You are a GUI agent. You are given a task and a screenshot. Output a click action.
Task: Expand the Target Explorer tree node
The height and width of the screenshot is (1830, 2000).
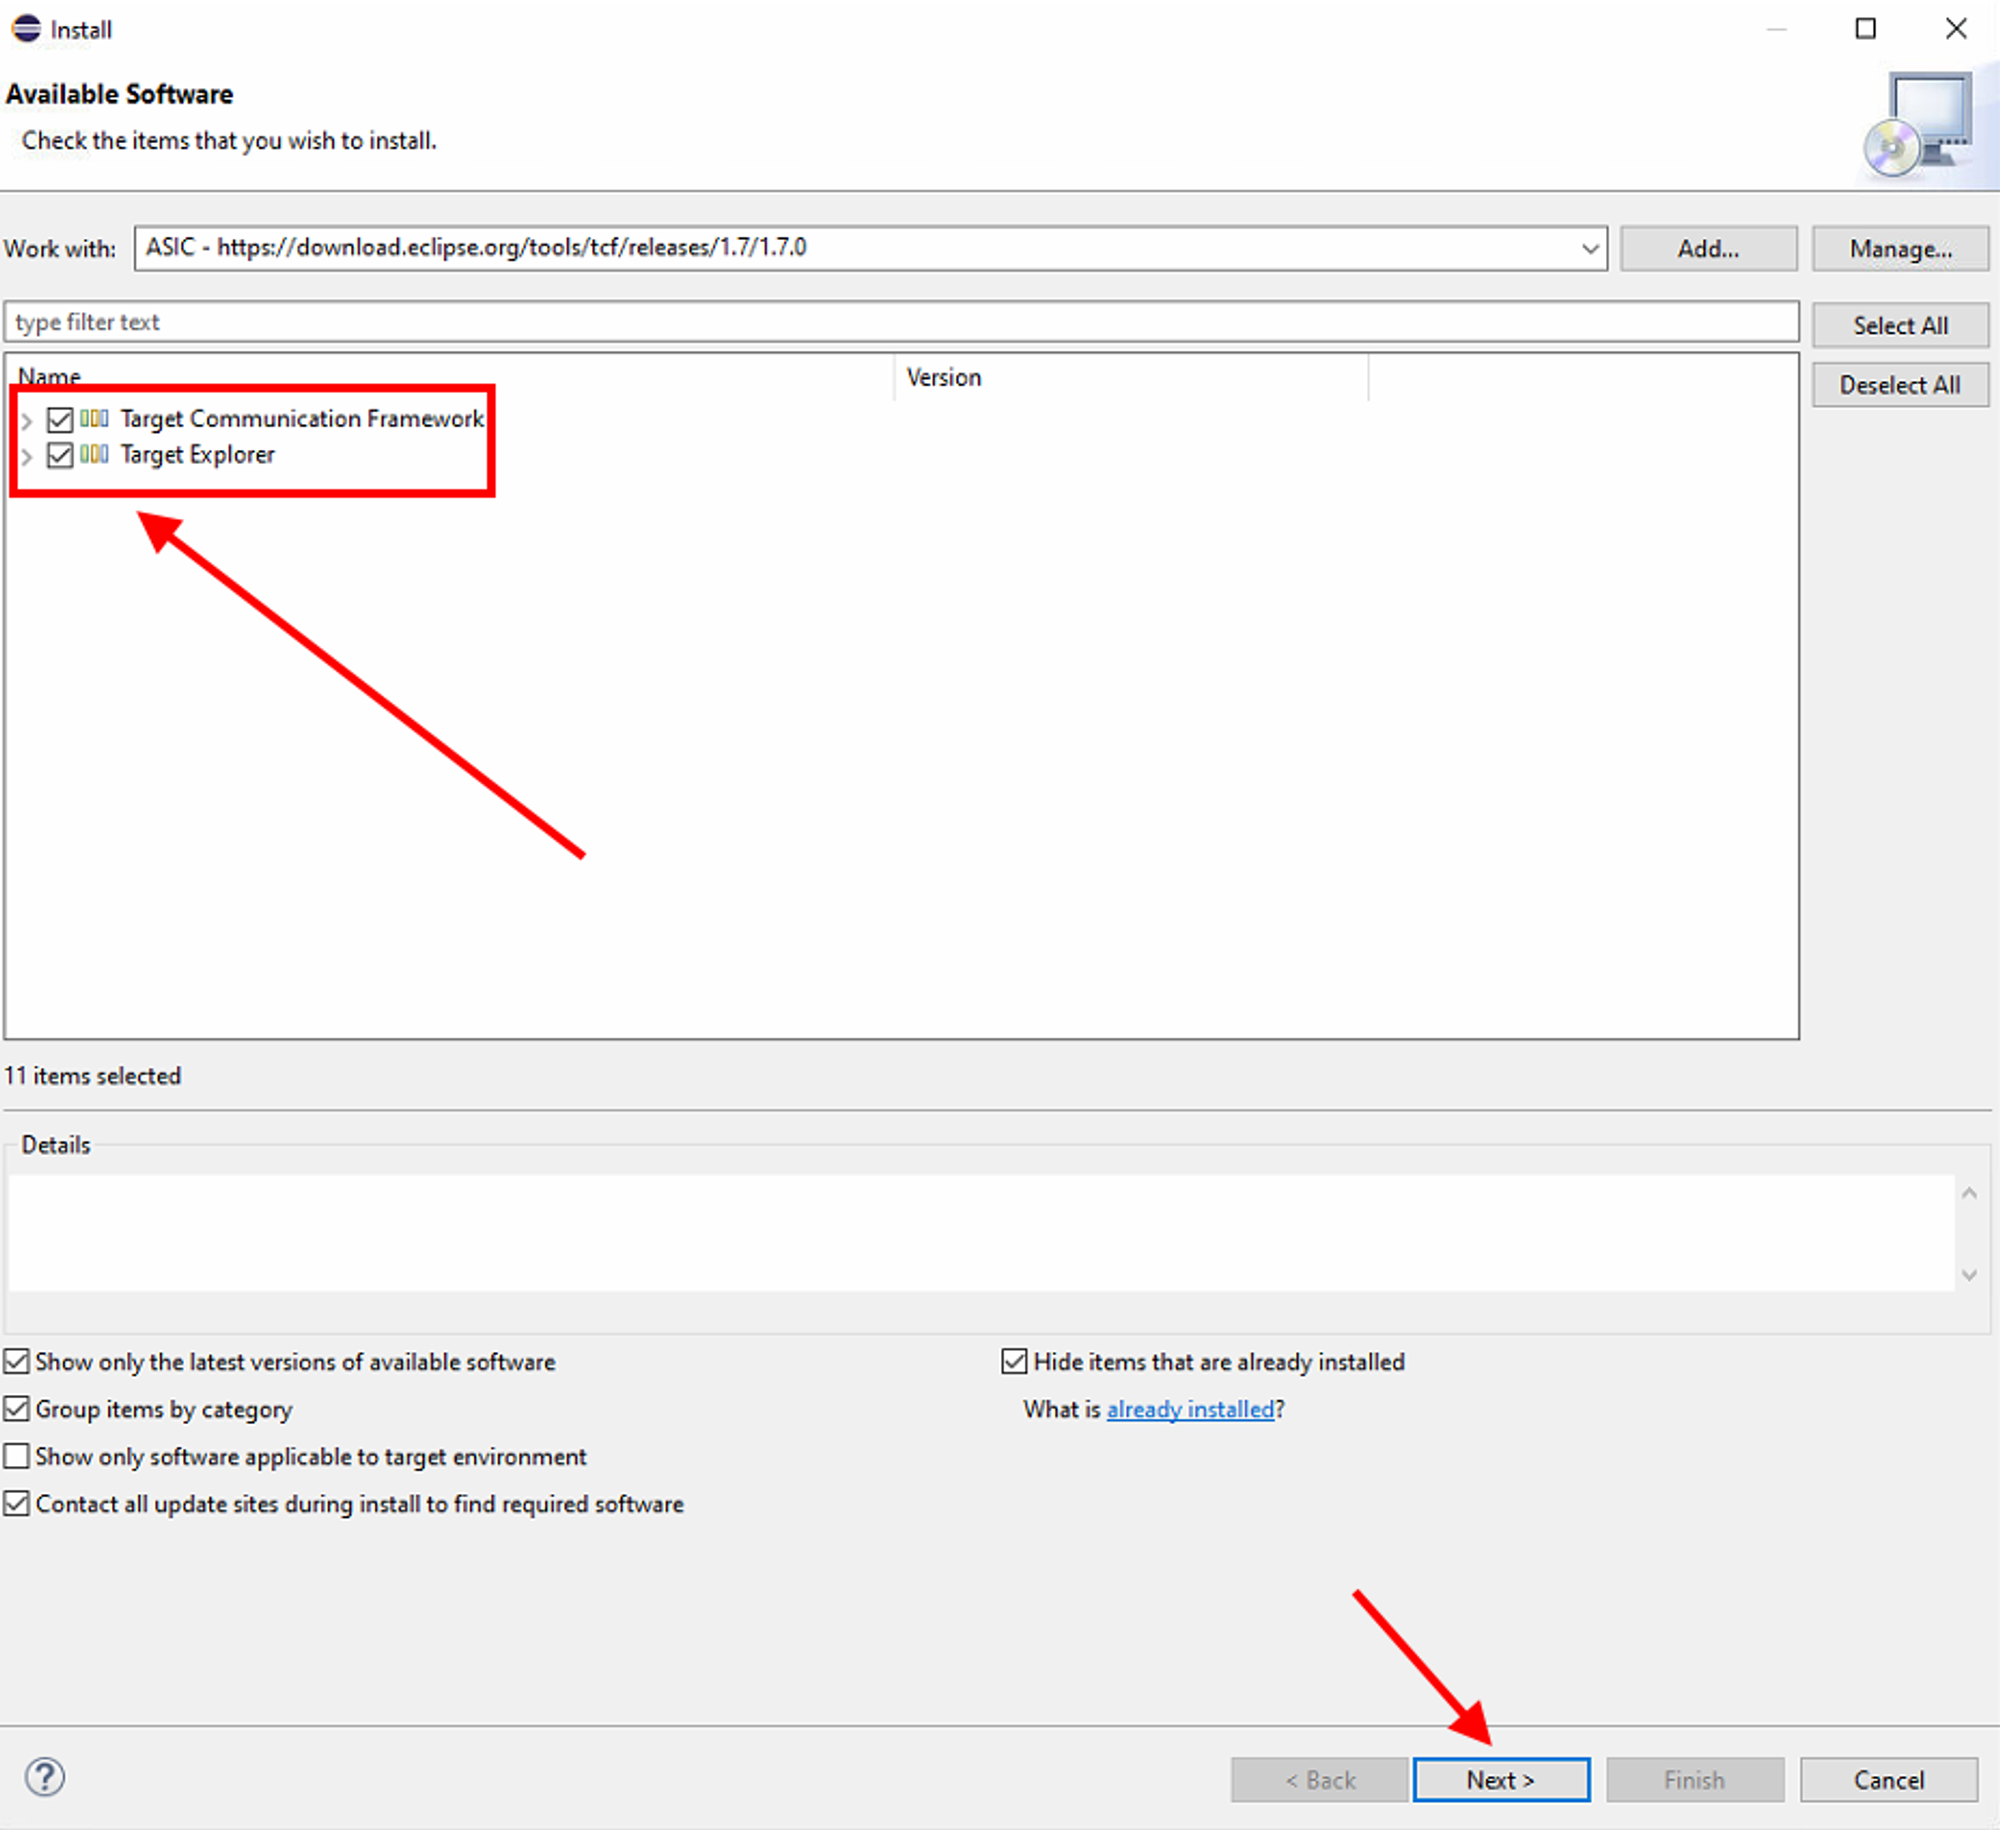pos(27,456)
